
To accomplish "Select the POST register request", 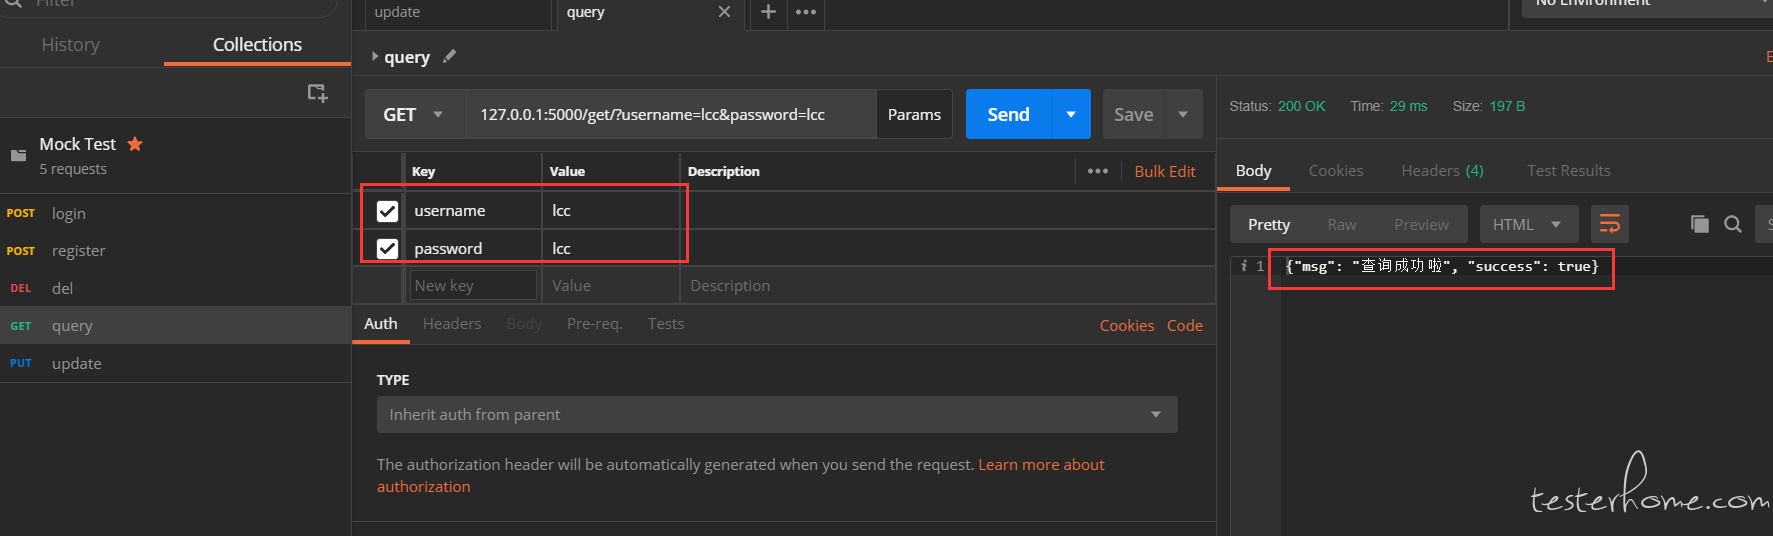I will click(x=175, y=250).
